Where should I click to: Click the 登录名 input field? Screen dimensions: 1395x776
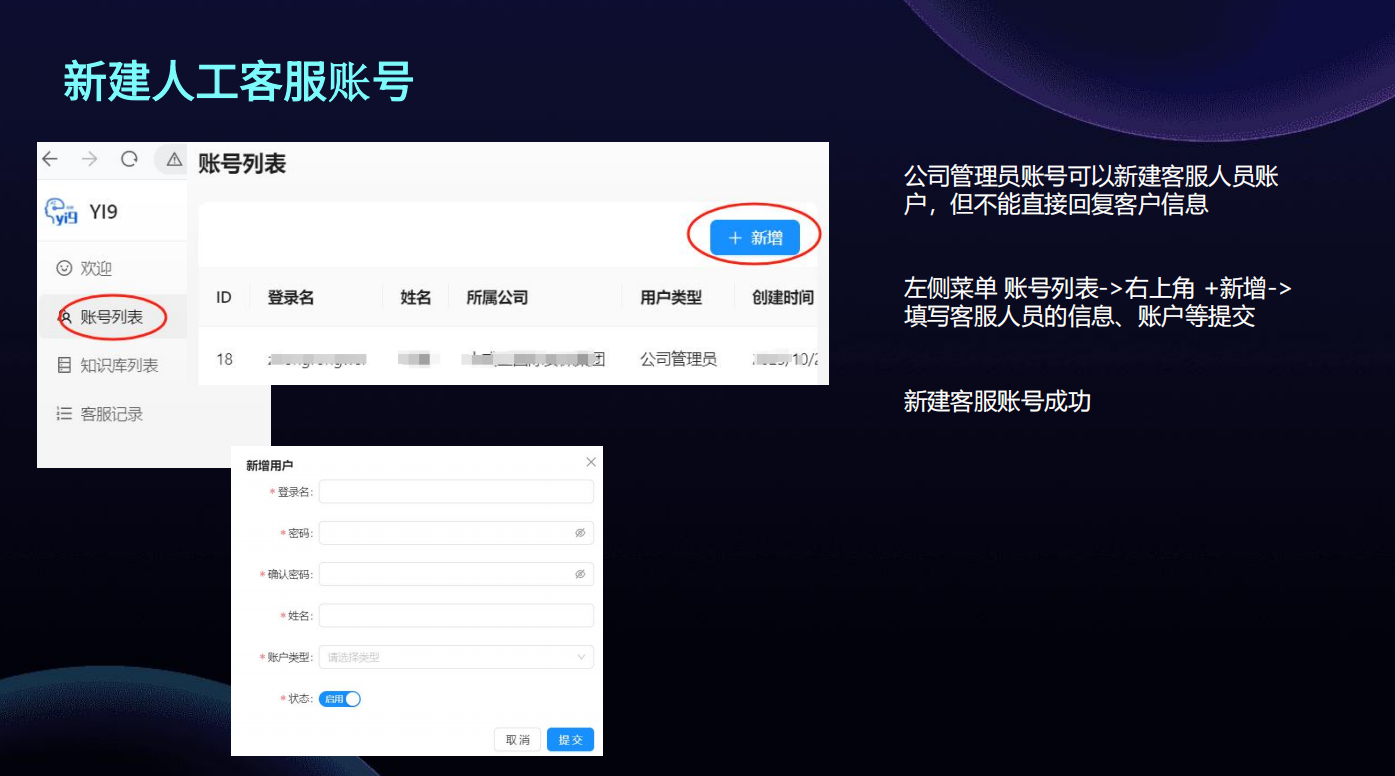pos(456,491)
